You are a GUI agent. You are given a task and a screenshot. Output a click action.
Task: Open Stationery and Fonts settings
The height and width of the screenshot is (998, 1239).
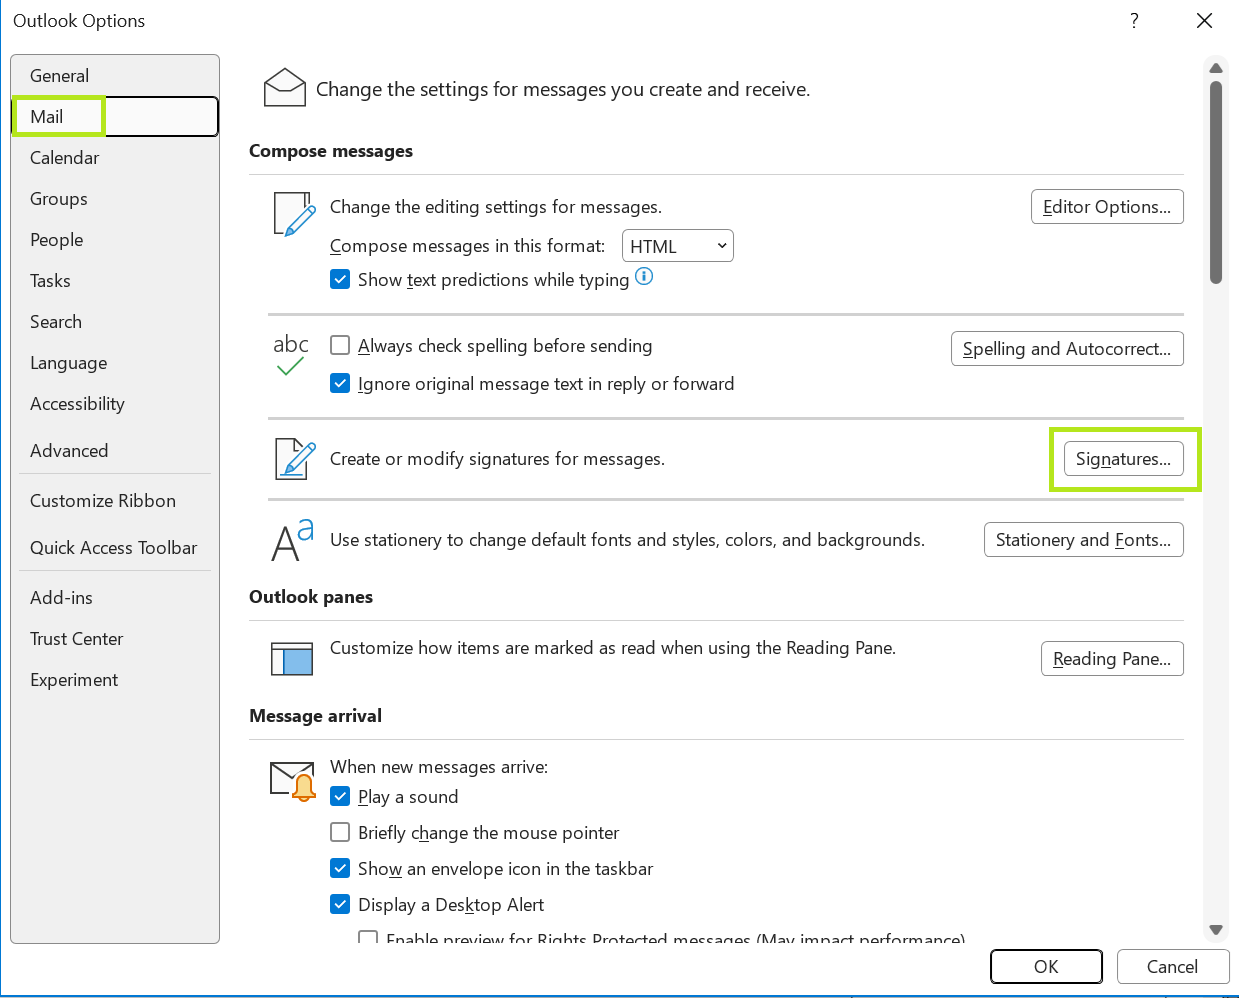(1084, 540)
